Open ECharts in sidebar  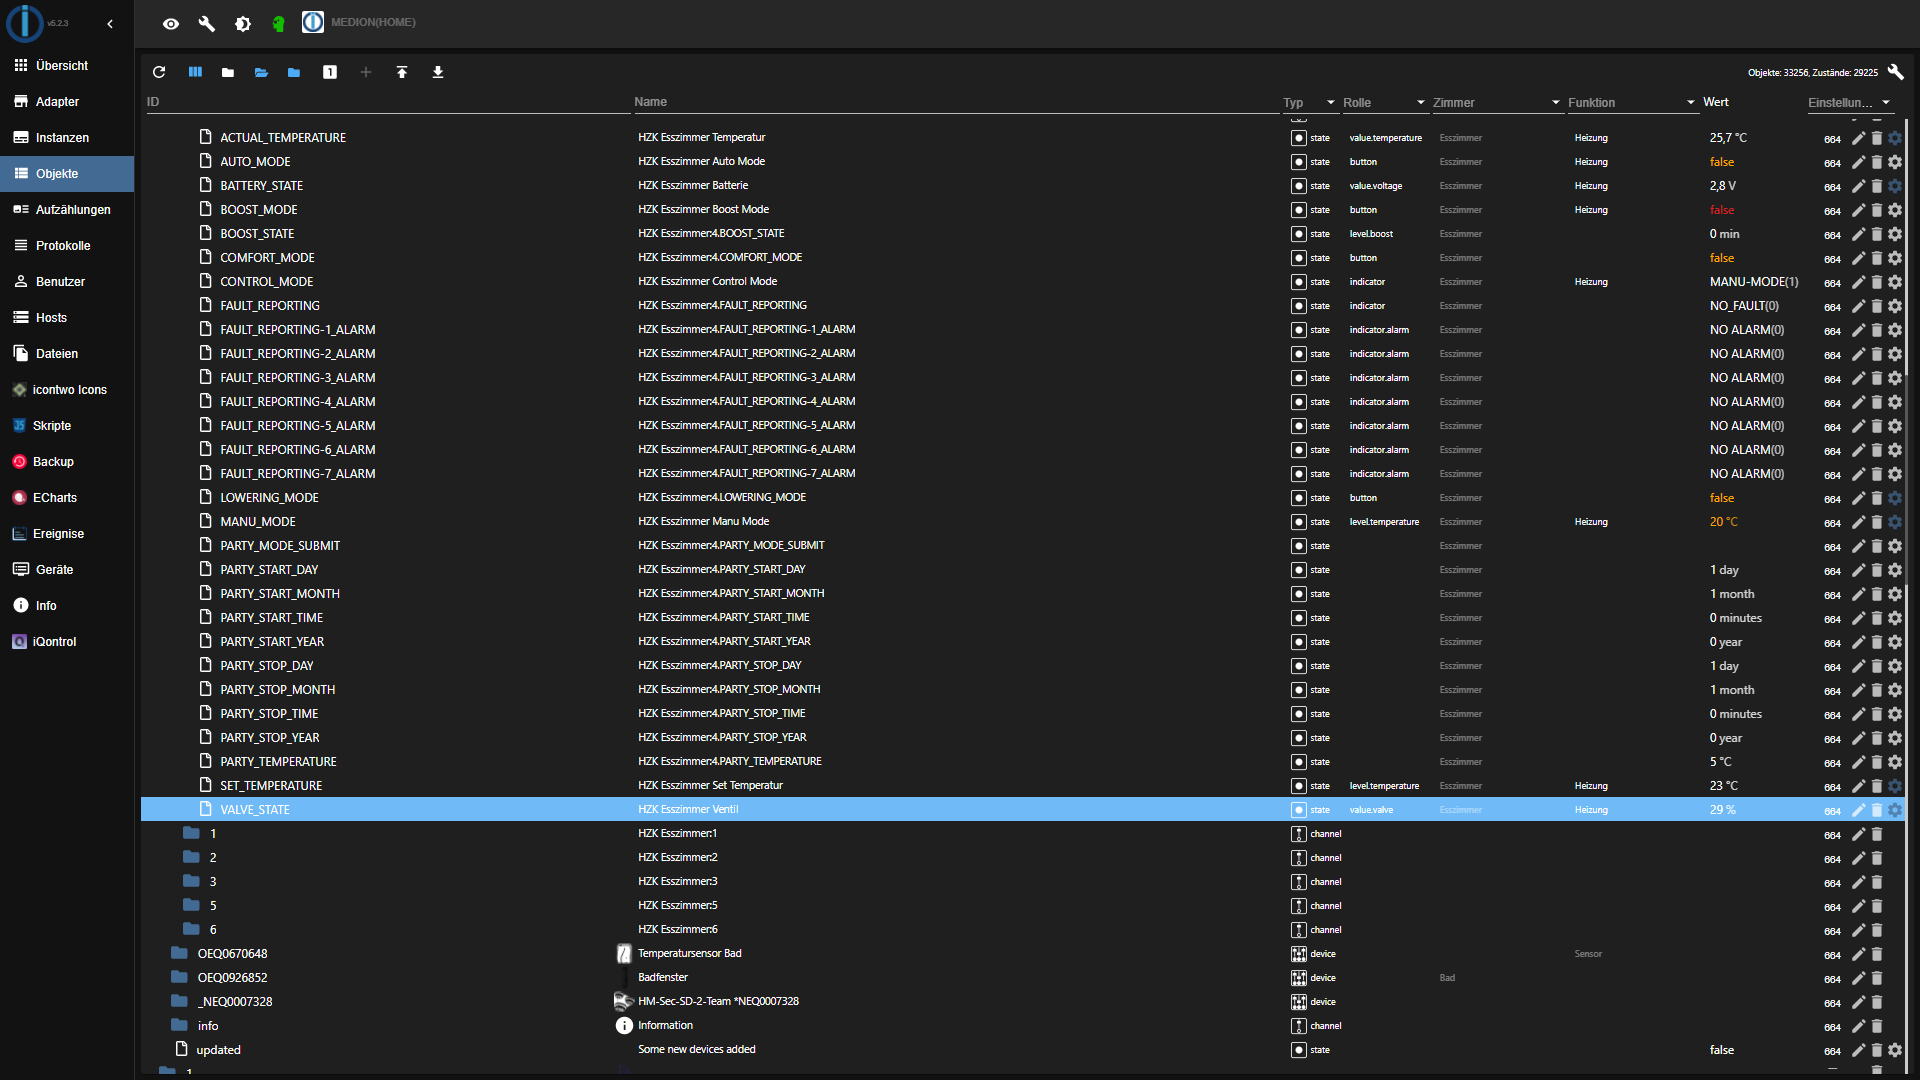pos(67,497)
